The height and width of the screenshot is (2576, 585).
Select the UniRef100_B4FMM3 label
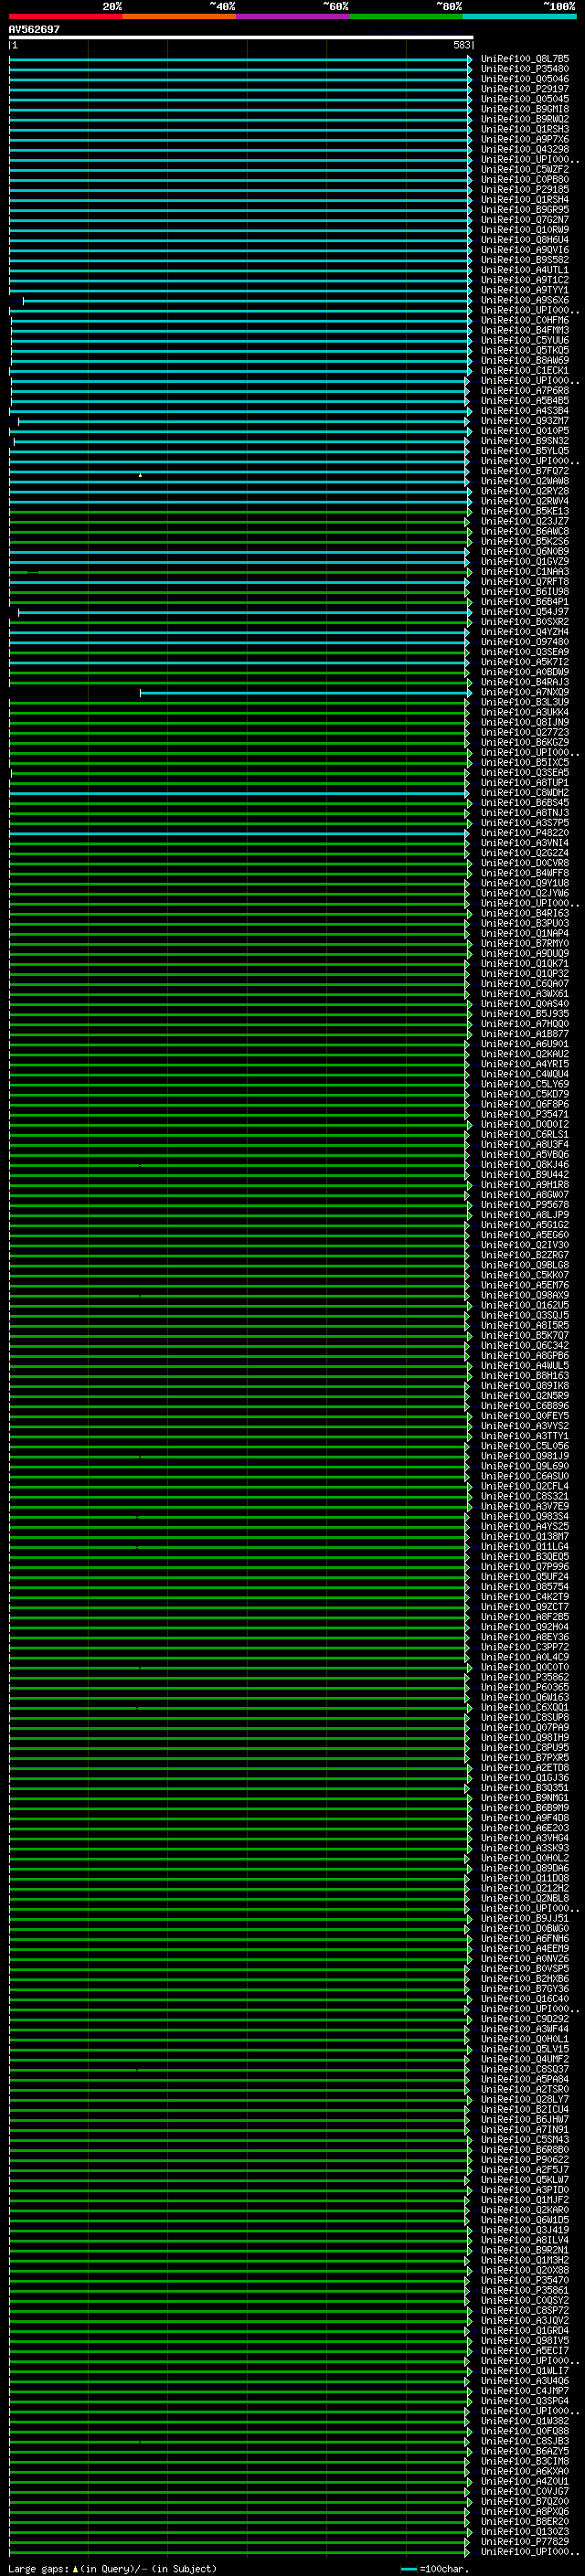525,330
